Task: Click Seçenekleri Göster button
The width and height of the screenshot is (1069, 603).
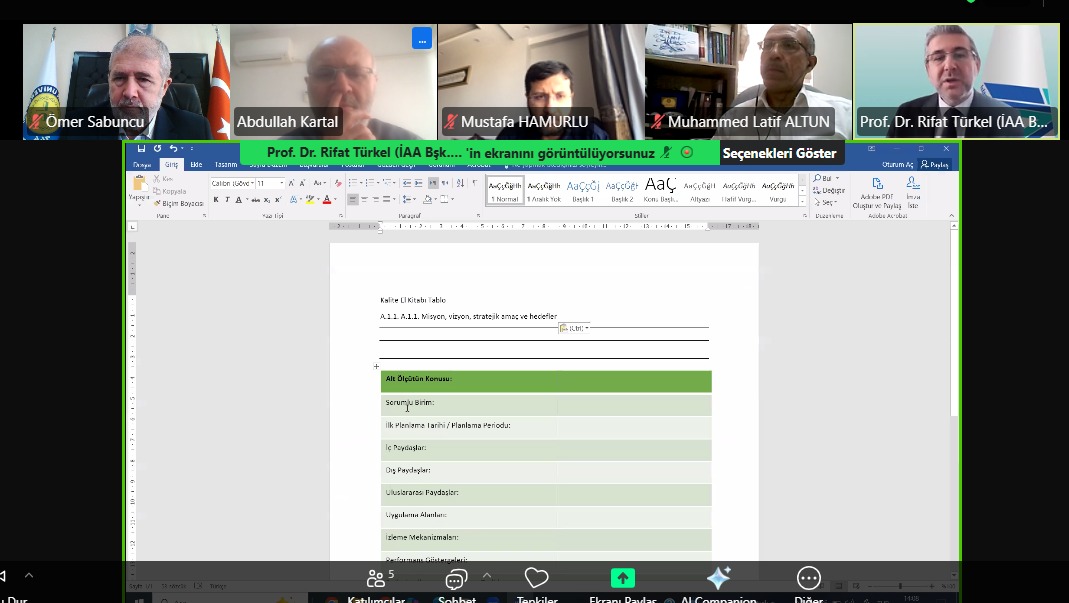Action: [x=779, y=153]
